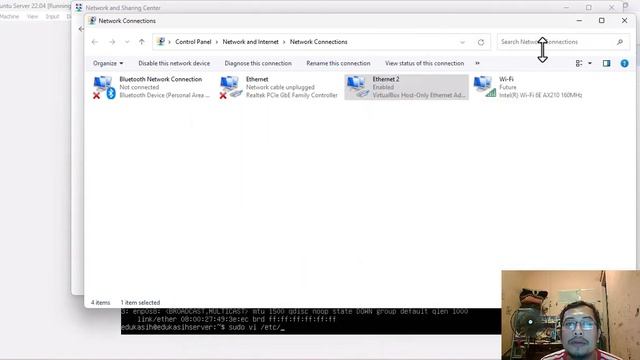The image size is (640, 360).
Task: Click 'Network cable unplugged' status text
Action: [280, 87]
